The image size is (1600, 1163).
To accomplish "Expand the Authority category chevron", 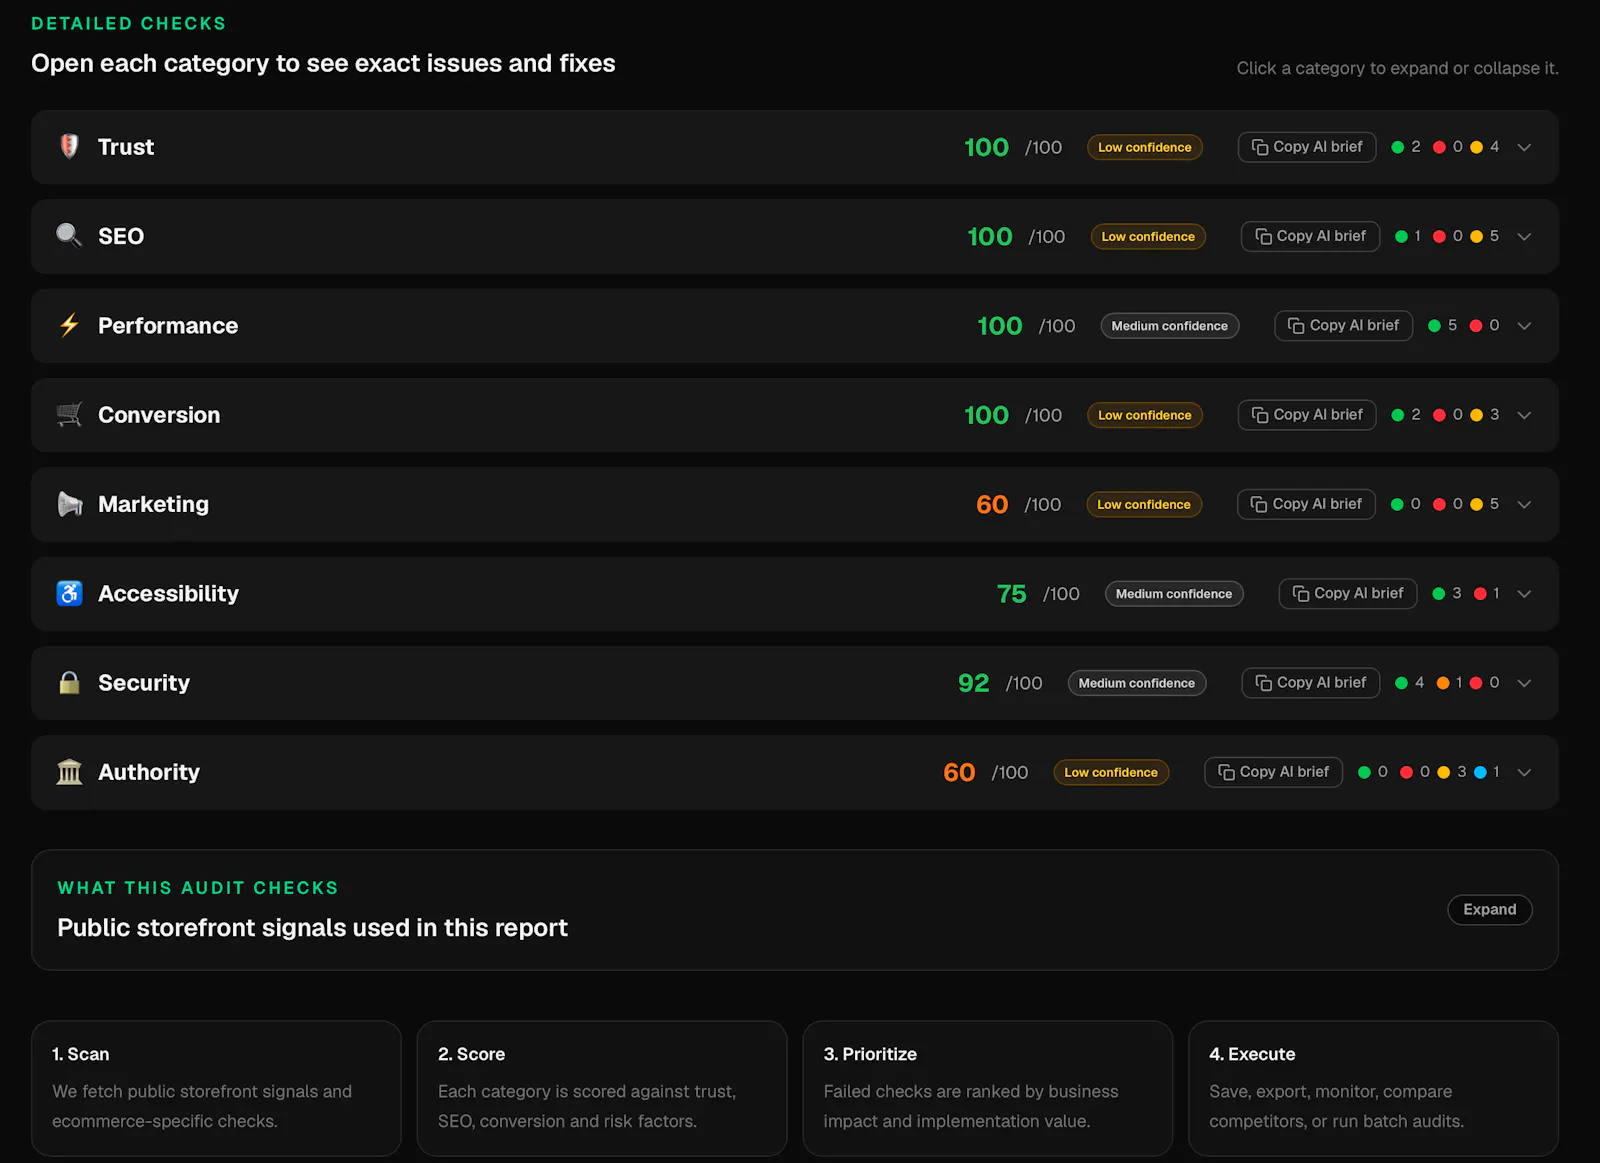I will [x=1524, y=772].
